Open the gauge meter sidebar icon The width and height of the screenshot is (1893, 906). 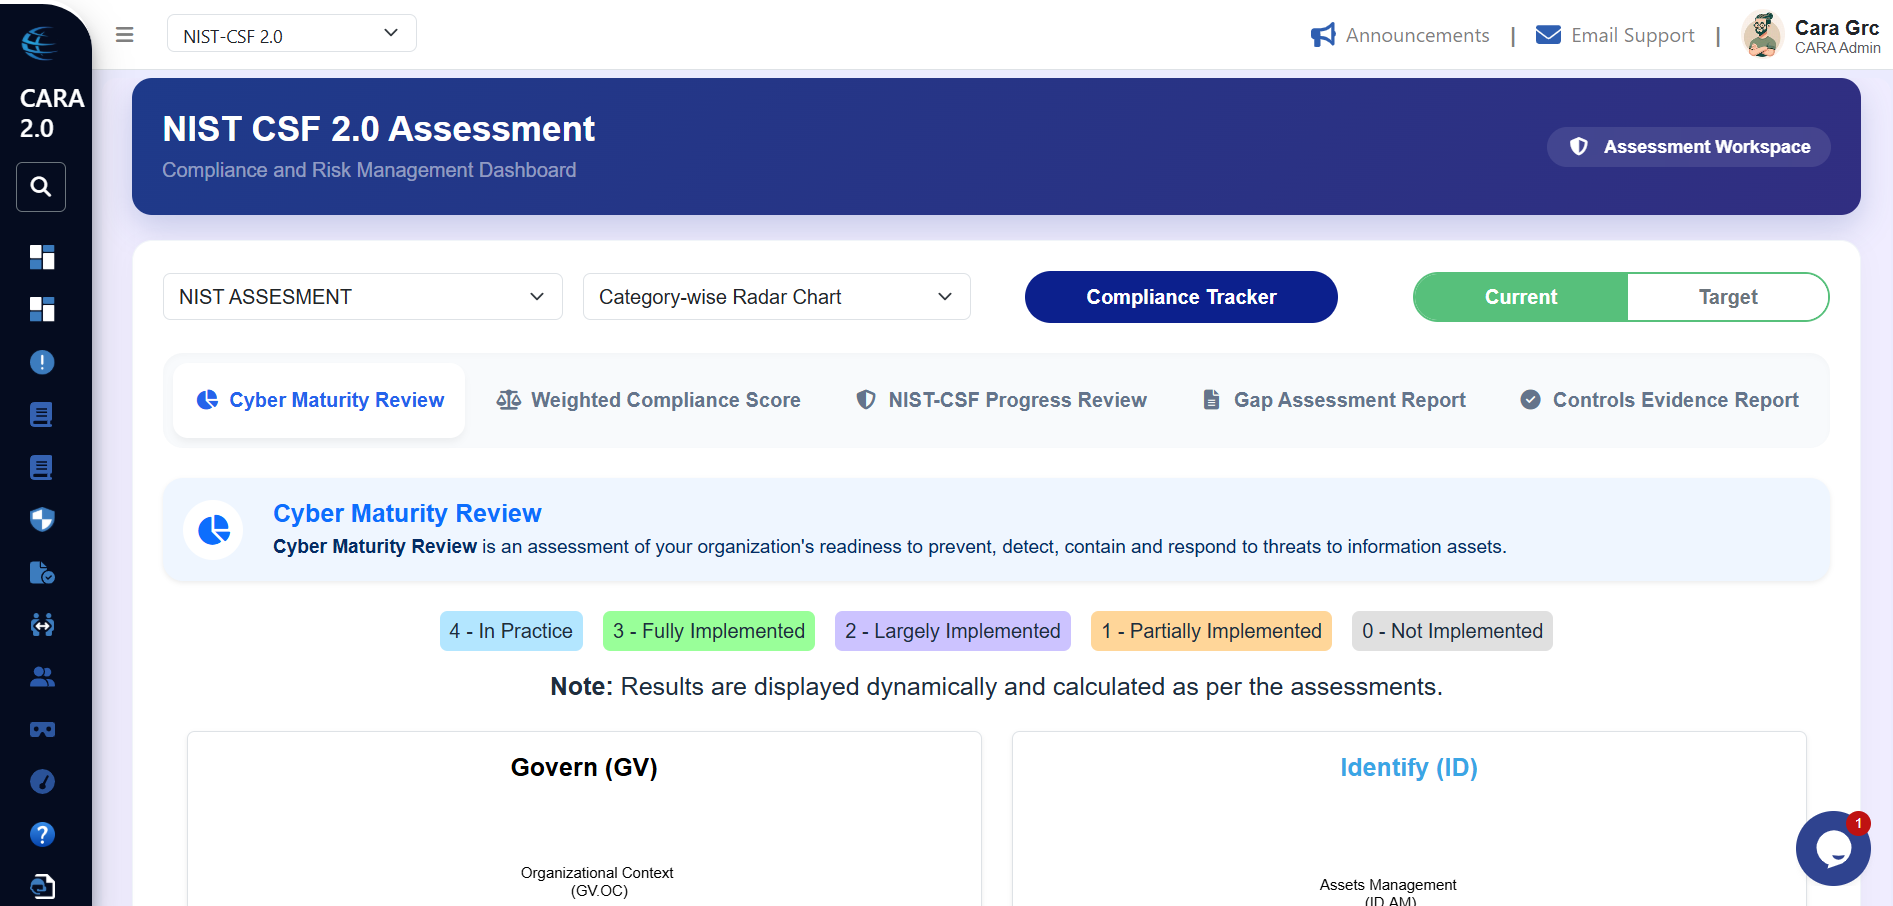coord(42,782)
